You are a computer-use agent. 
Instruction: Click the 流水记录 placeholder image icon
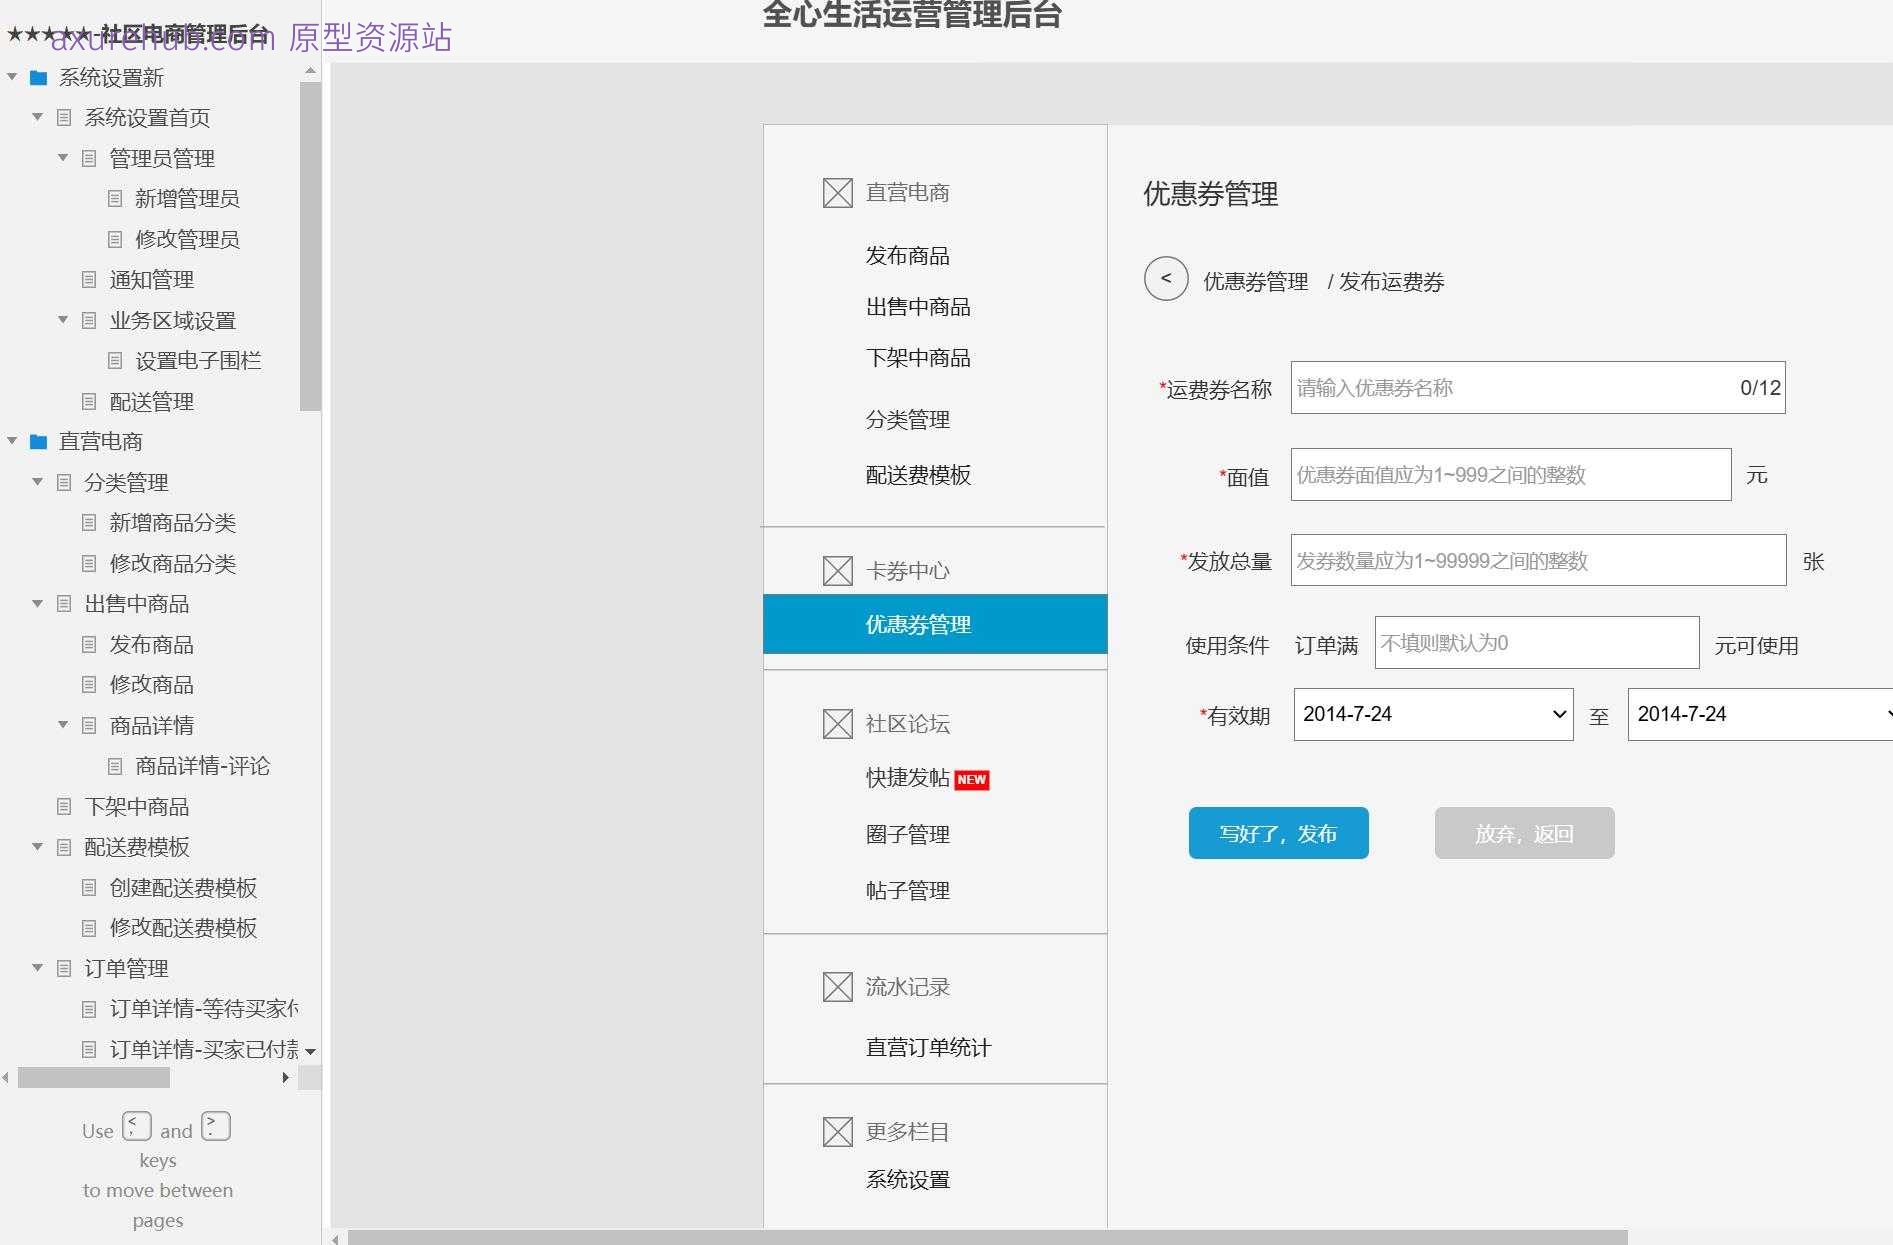(837, 987)
